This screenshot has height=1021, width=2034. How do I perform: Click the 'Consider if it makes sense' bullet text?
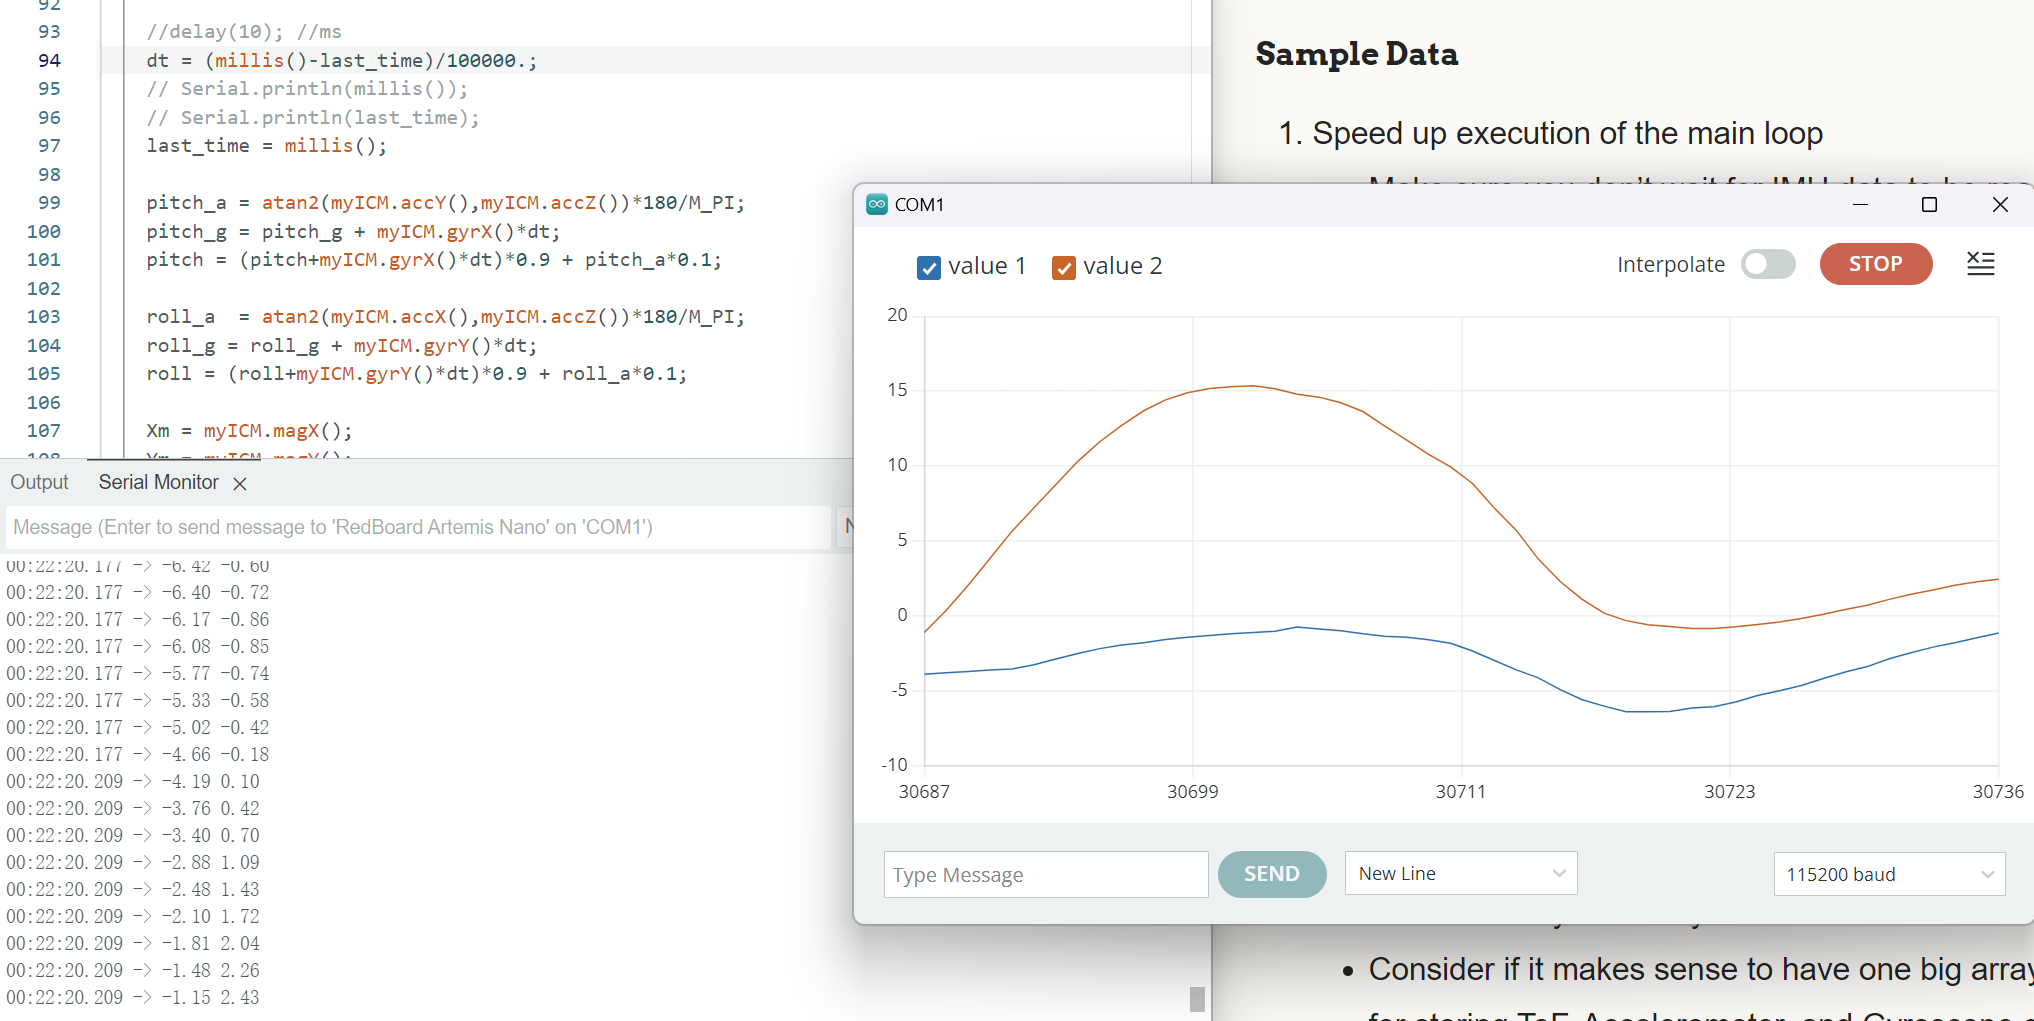(x=1700, y=969)
